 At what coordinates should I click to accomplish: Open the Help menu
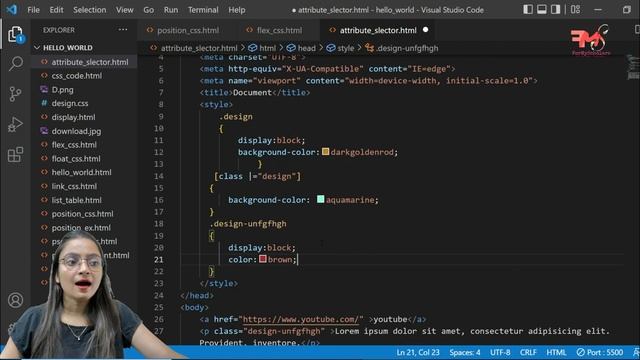point(237,10)
